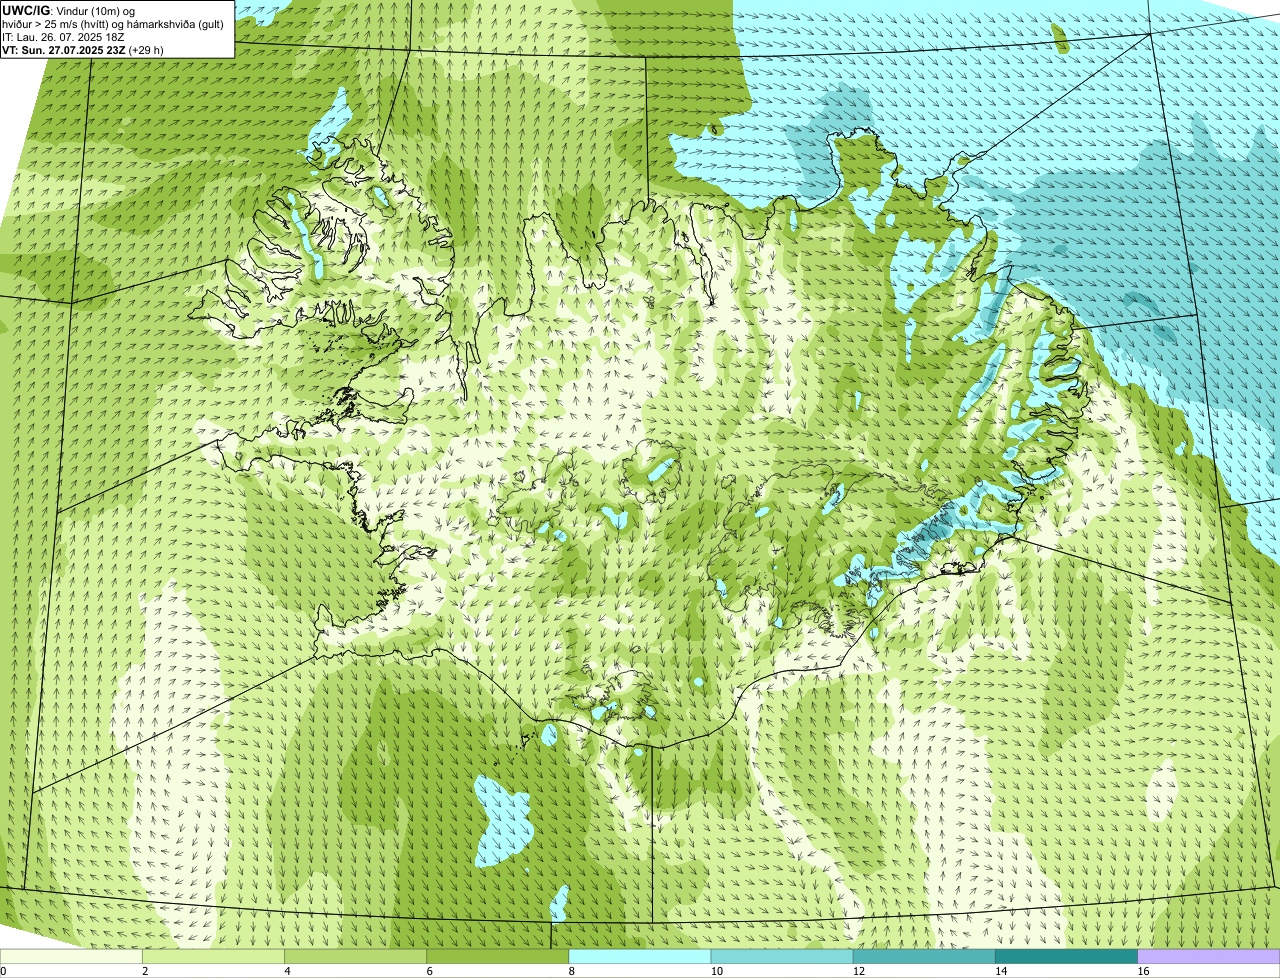
Task: Click the 8–10 m/s pale cyan swatch
Action: click(x=640, y=956)
